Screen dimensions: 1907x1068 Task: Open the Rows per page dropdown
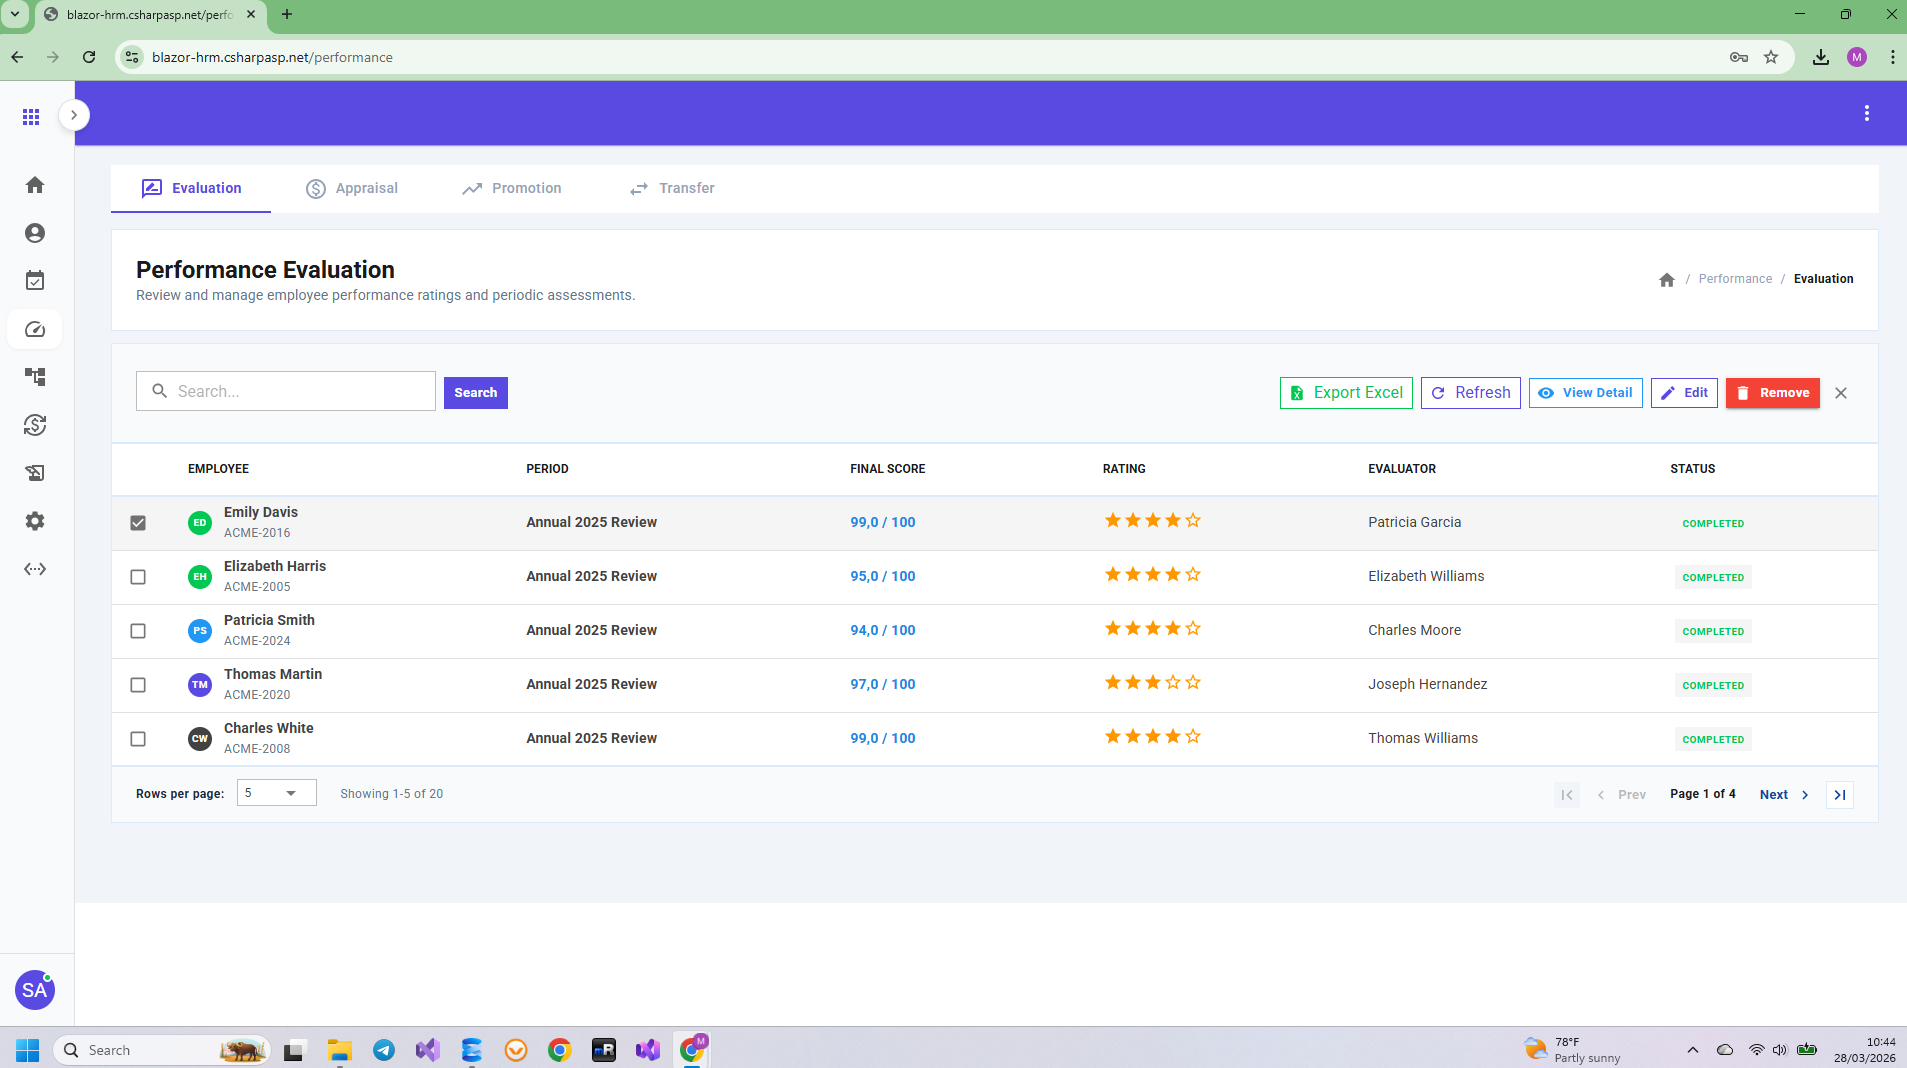coord(276,793)
